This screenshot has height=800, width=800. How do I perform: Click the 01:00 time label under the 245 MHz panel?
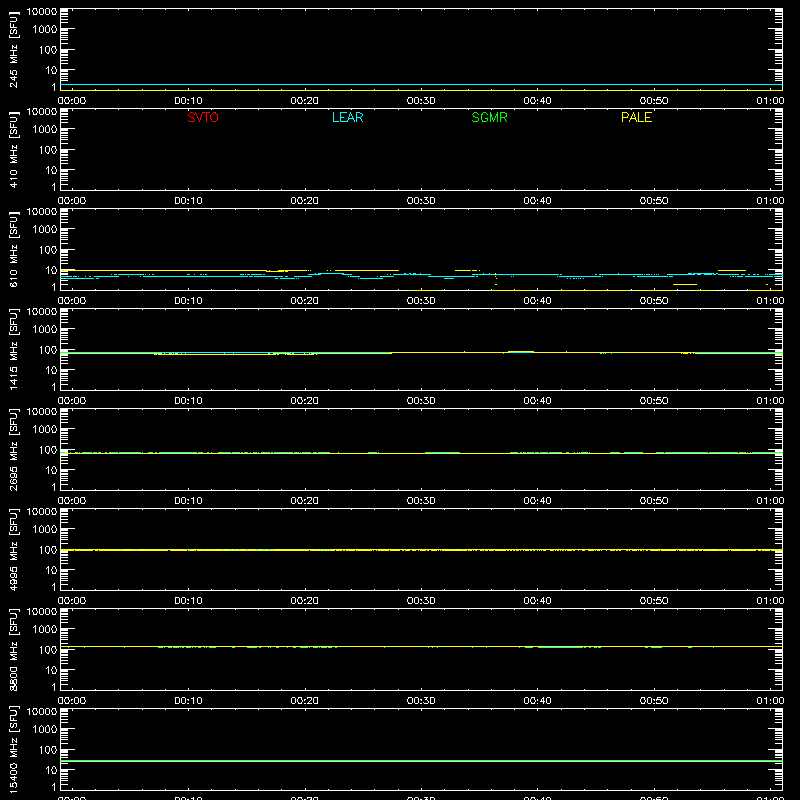pos(770,101)
